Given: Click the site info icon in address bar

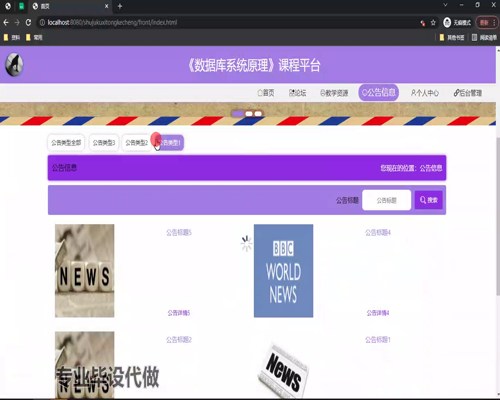Looking at the screenshot, I should point(42,22).
